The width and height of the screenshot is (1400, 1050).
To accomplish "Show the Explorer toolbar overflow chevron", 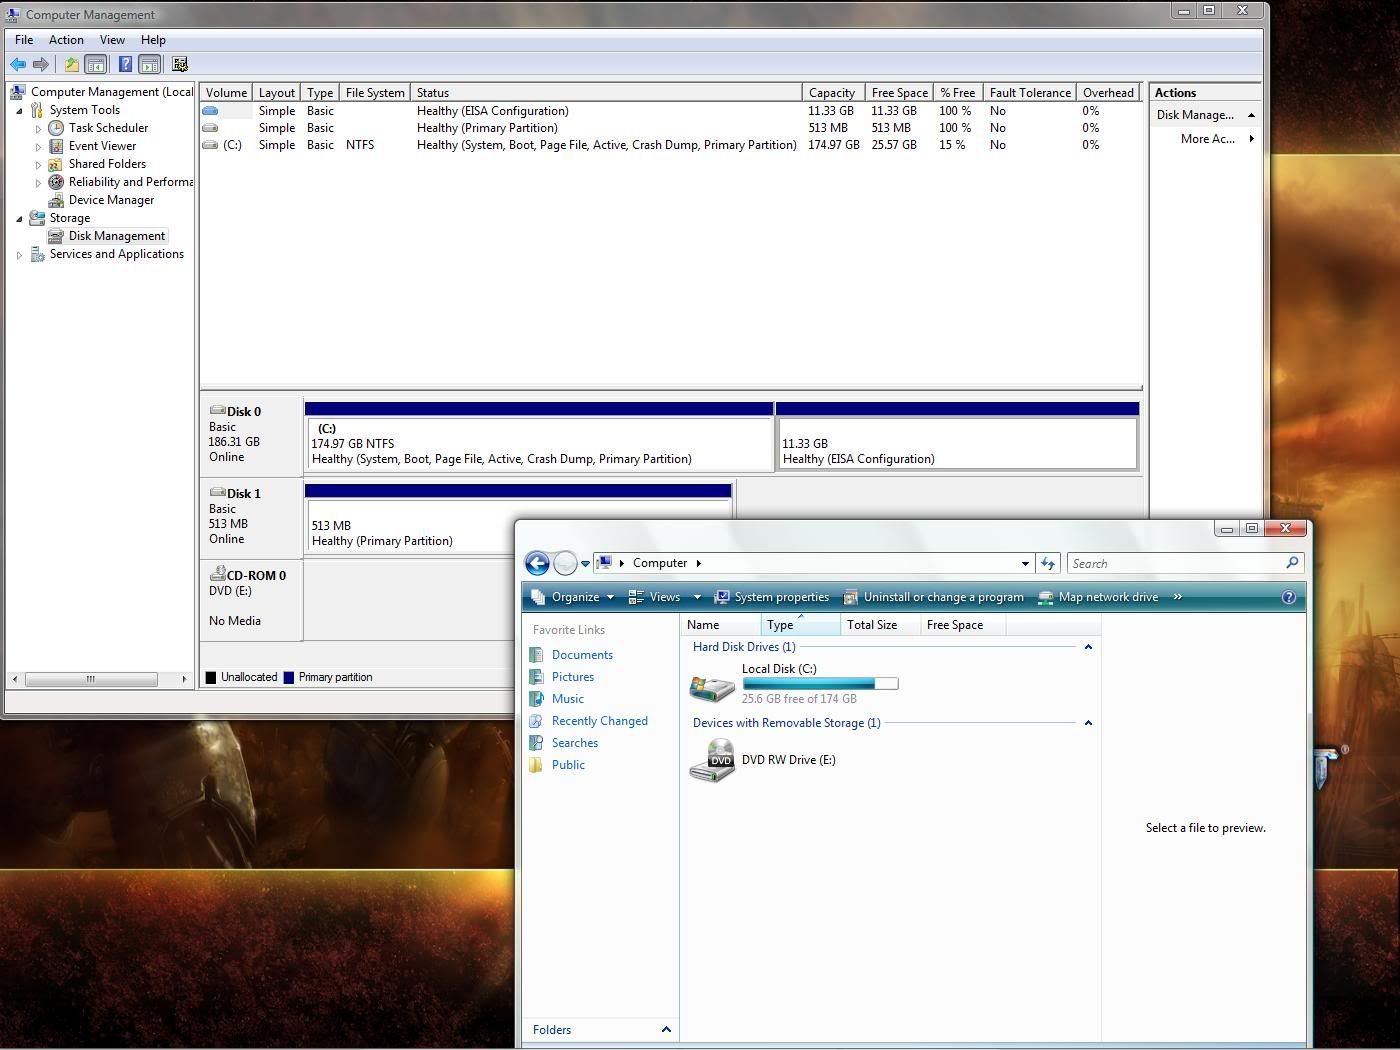I will [1177, 597].
